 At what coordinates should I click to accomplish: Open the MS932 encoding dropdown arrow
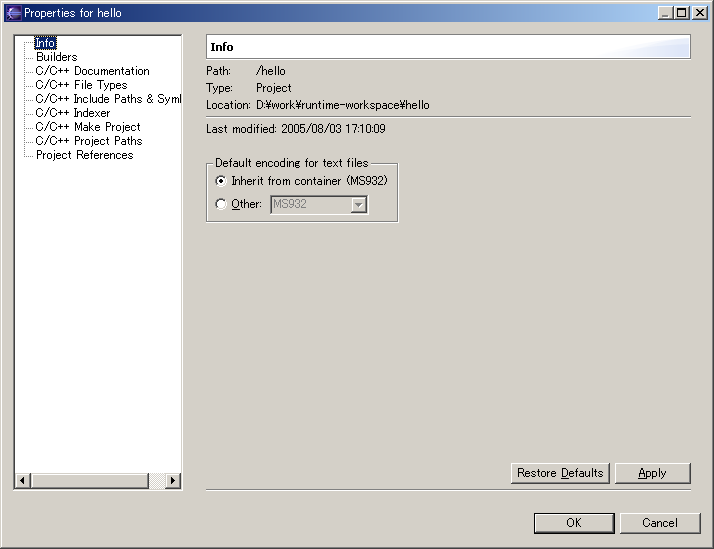359,205
